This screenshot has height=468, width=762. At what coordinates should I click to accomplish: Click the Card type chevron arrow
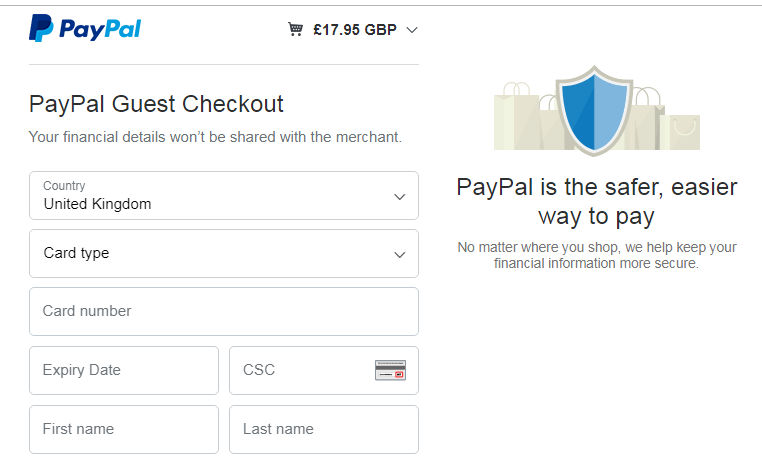pyautogui.click(x=400, y=254)
